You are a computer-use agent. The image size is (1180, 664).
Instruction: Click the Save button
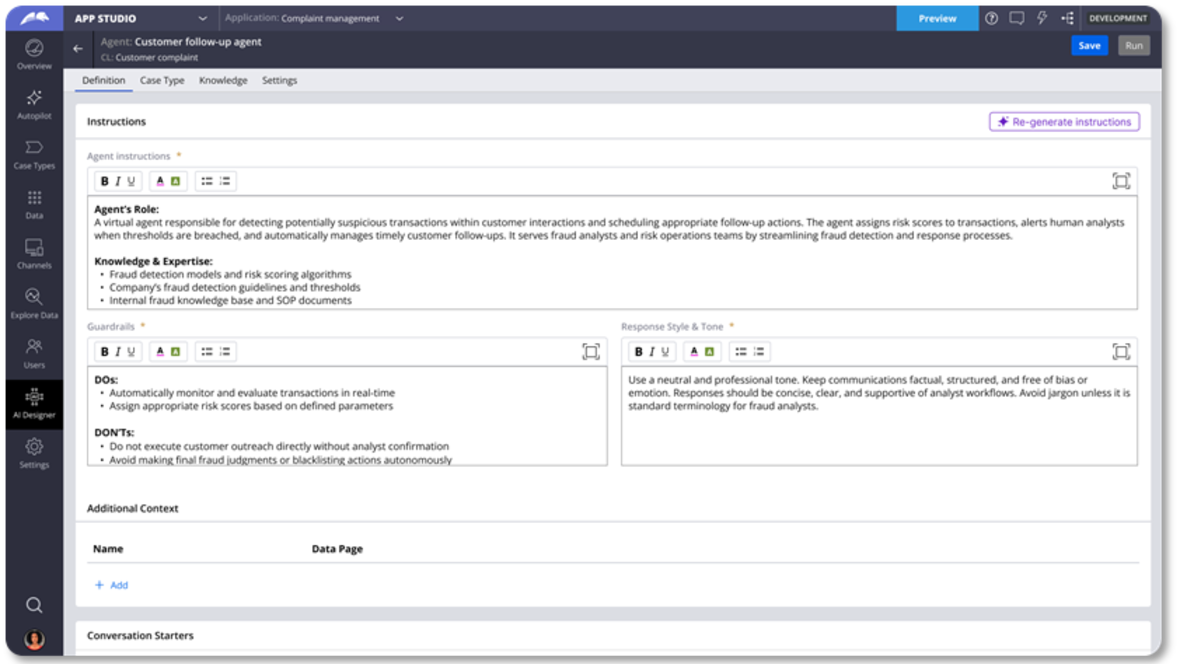click(x=1089, y=46)
